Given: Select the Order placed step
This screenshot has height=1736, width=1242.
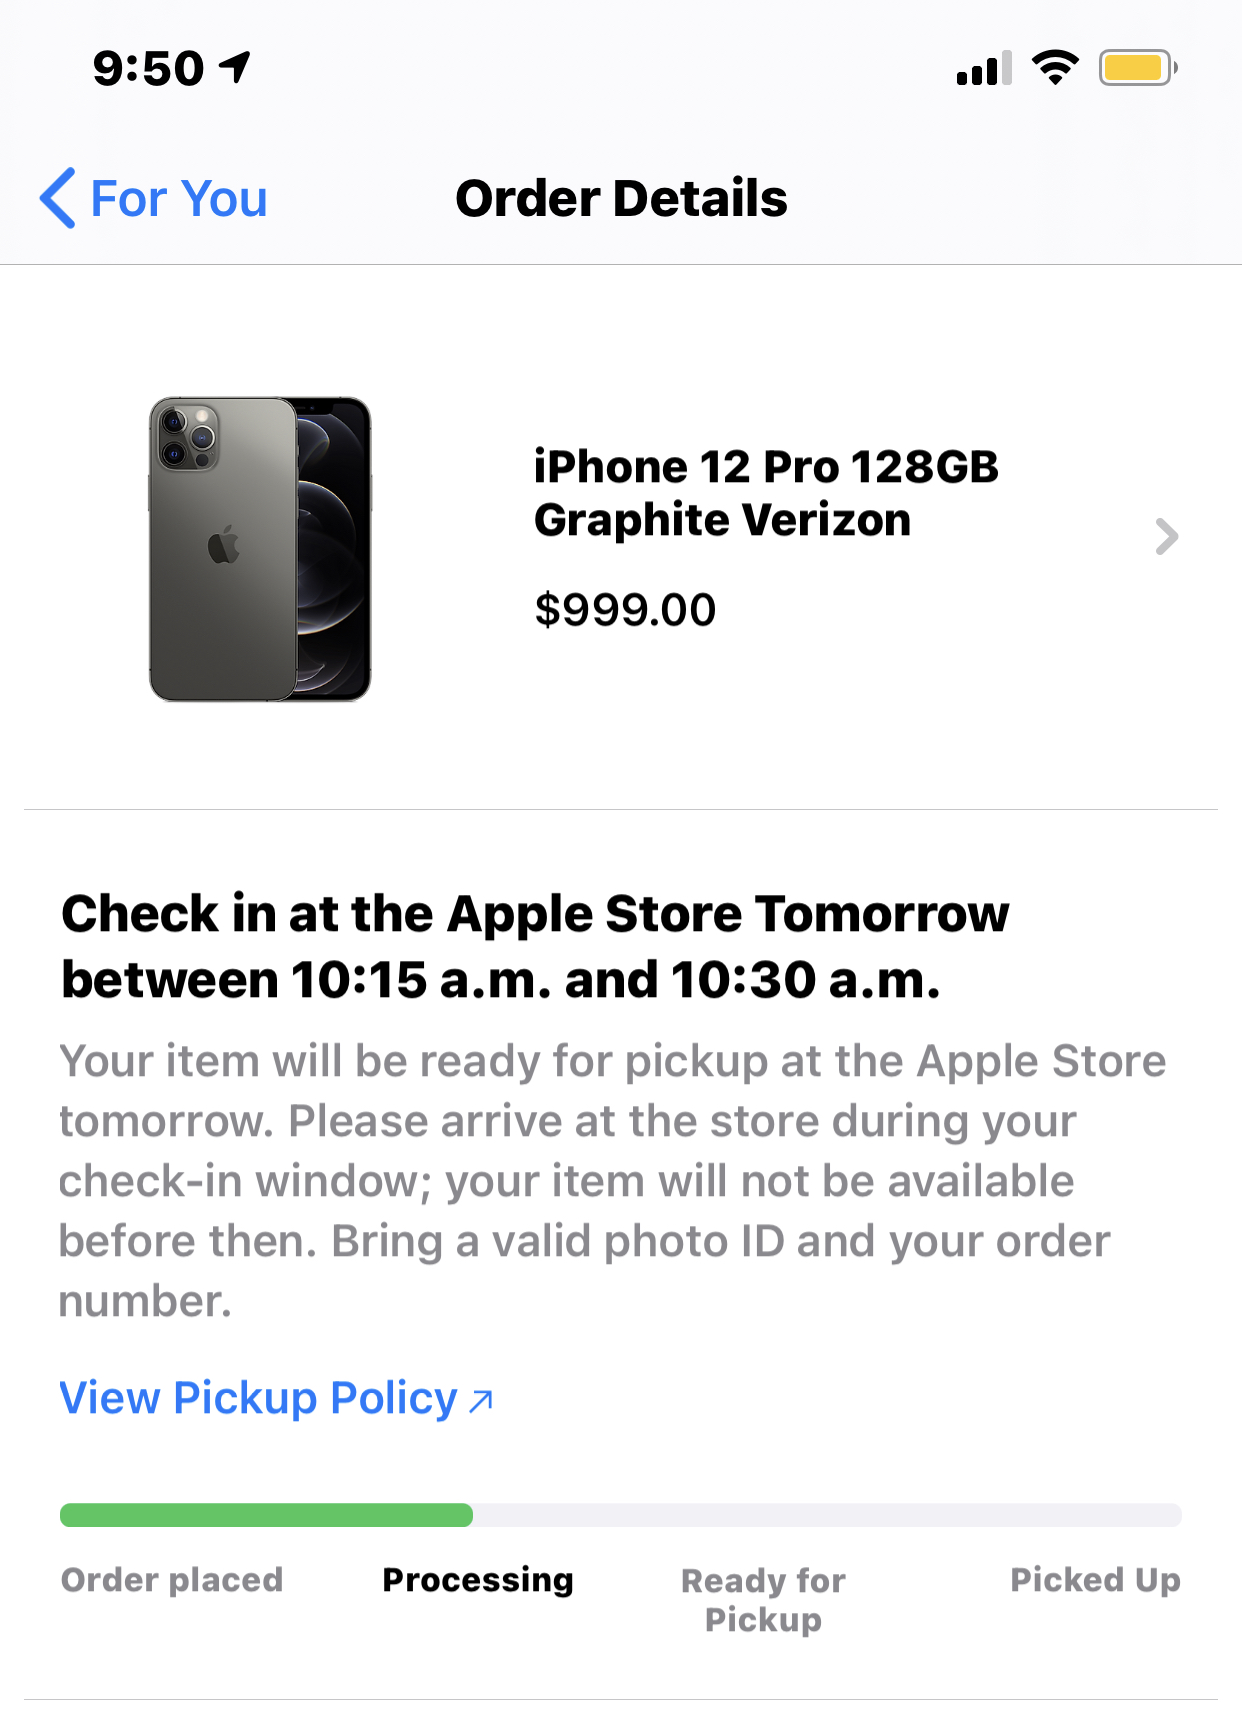Looking at the screenshot, I should pos(172,1580).
